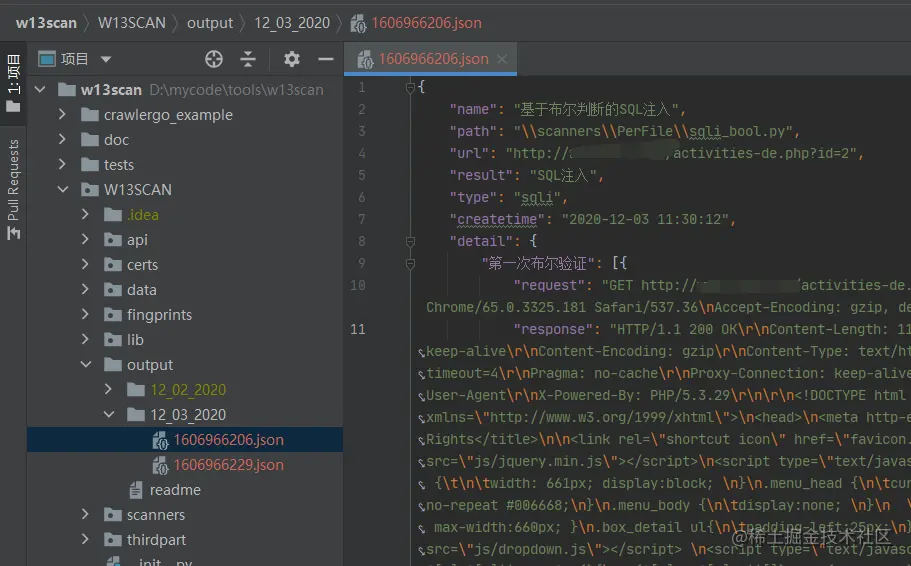Click the doc folder icon
The height and width of the screenshot is (566, 911).
click(89, 139)
